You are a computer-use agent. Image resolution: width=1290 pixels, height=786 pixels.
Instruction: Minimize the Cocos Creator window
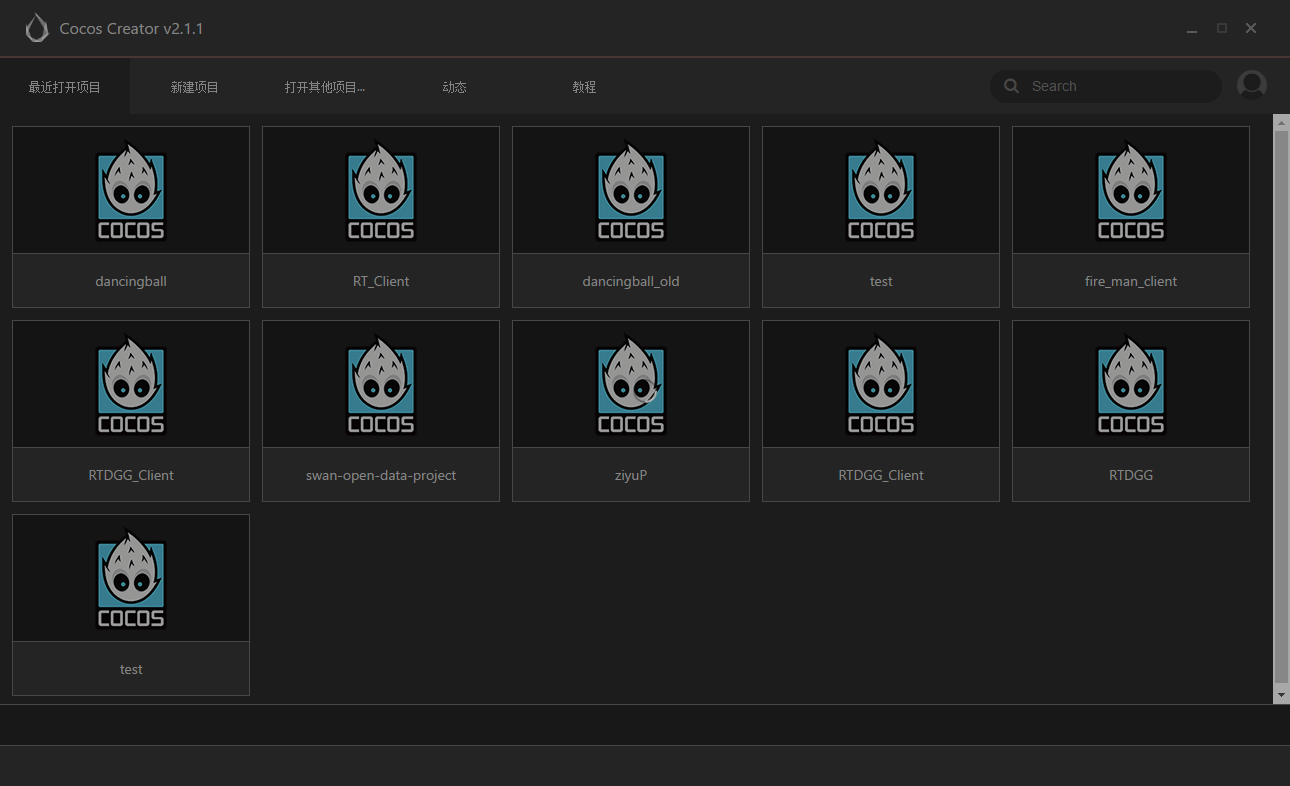pyautogui.click(x=1192, y=29)
